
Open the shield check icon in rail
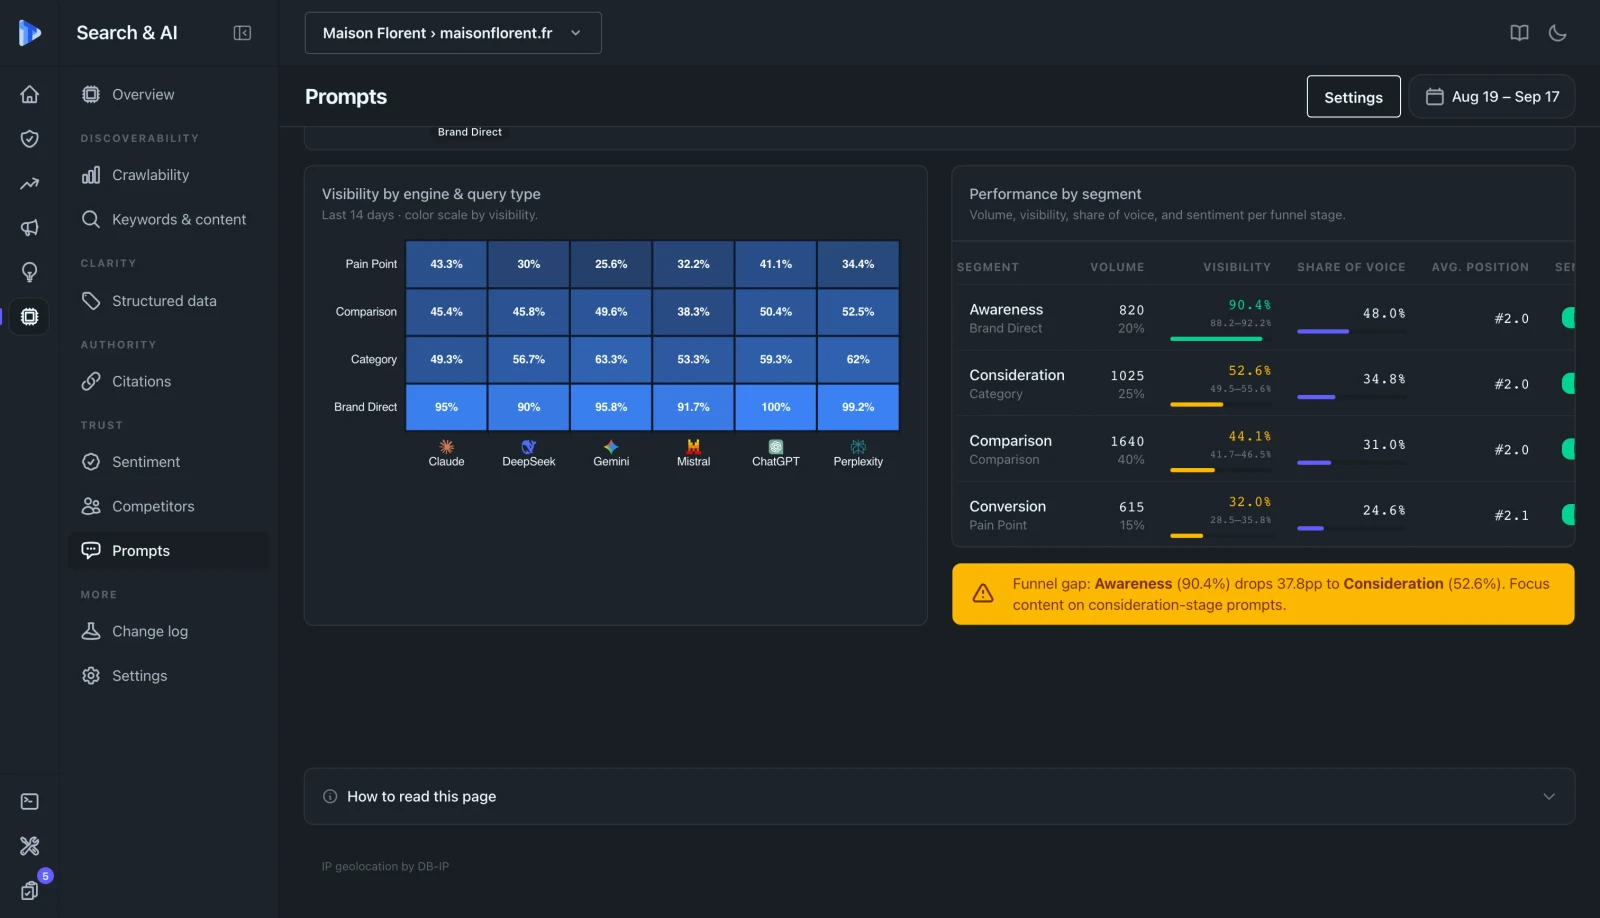click(30, 139)
